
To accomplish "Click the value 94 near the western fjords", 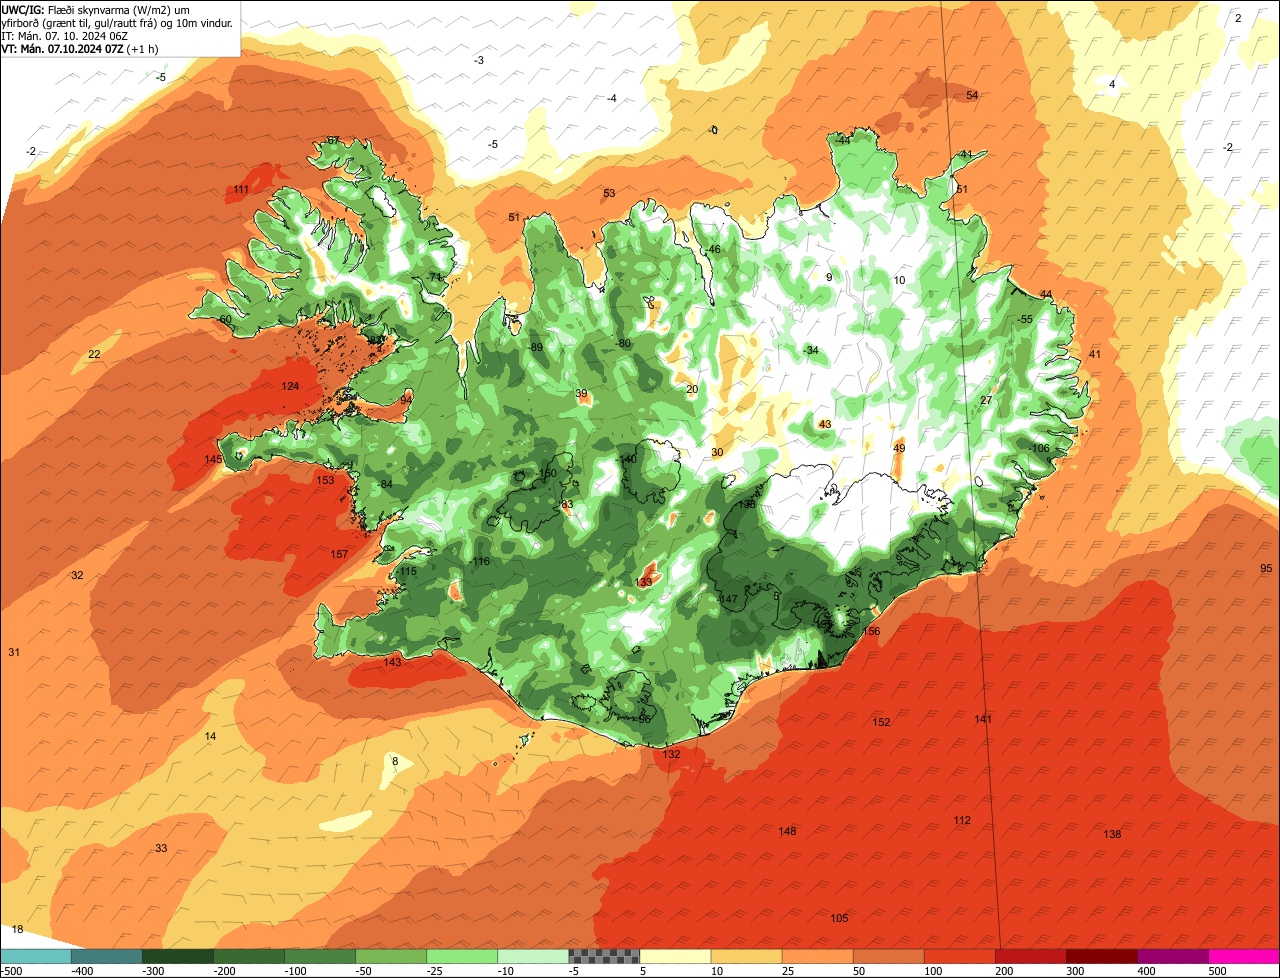I will (405, 399).
